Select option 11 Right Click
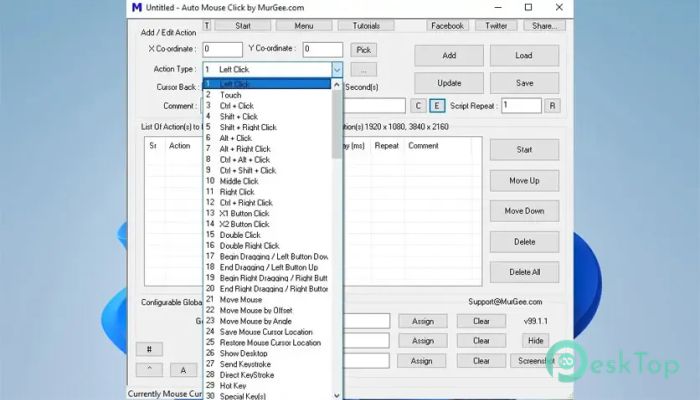700x400 pixels. pos(267,192)
